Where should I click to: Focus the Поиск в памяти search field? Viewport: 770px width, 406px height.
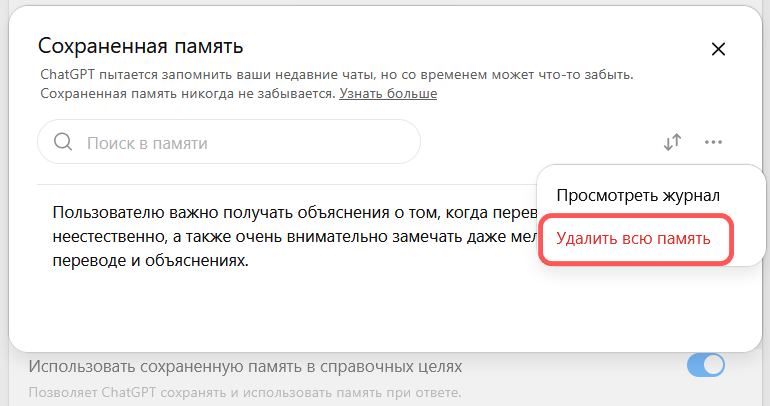click(x=240, y=142)
